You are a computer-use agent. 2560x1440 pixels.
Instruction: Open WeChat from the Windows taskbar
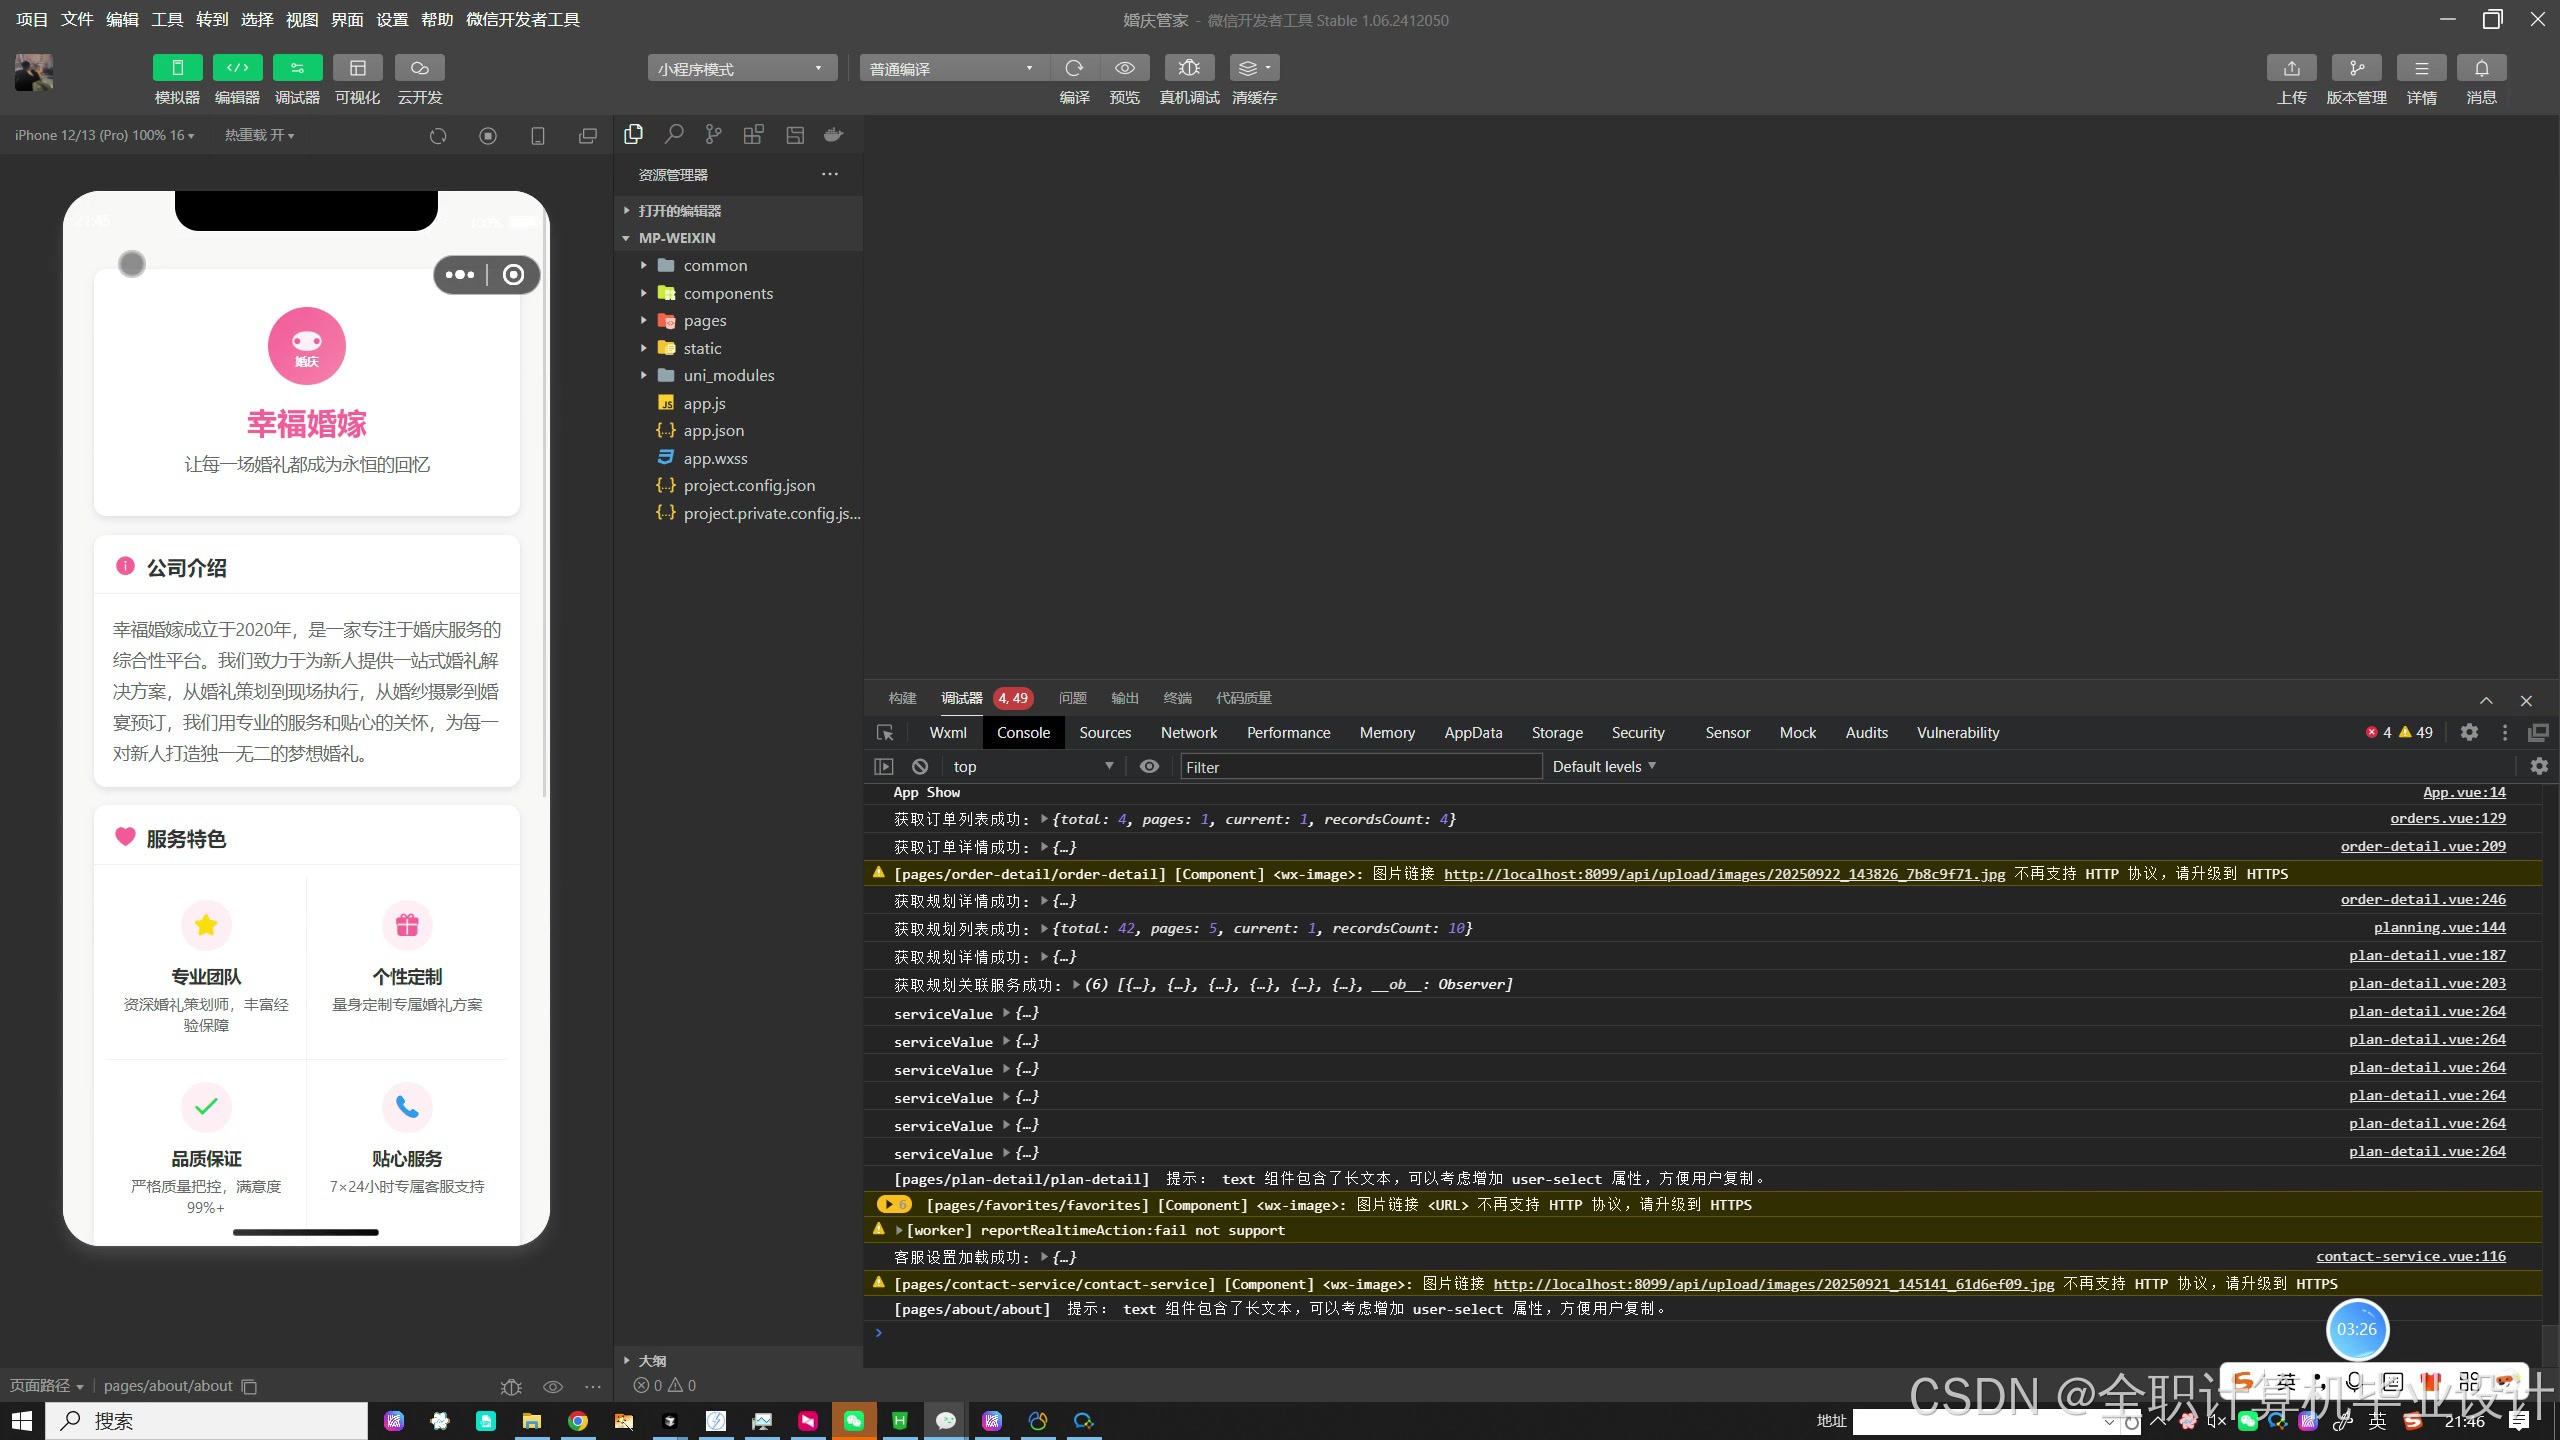tap(853, 1421)
